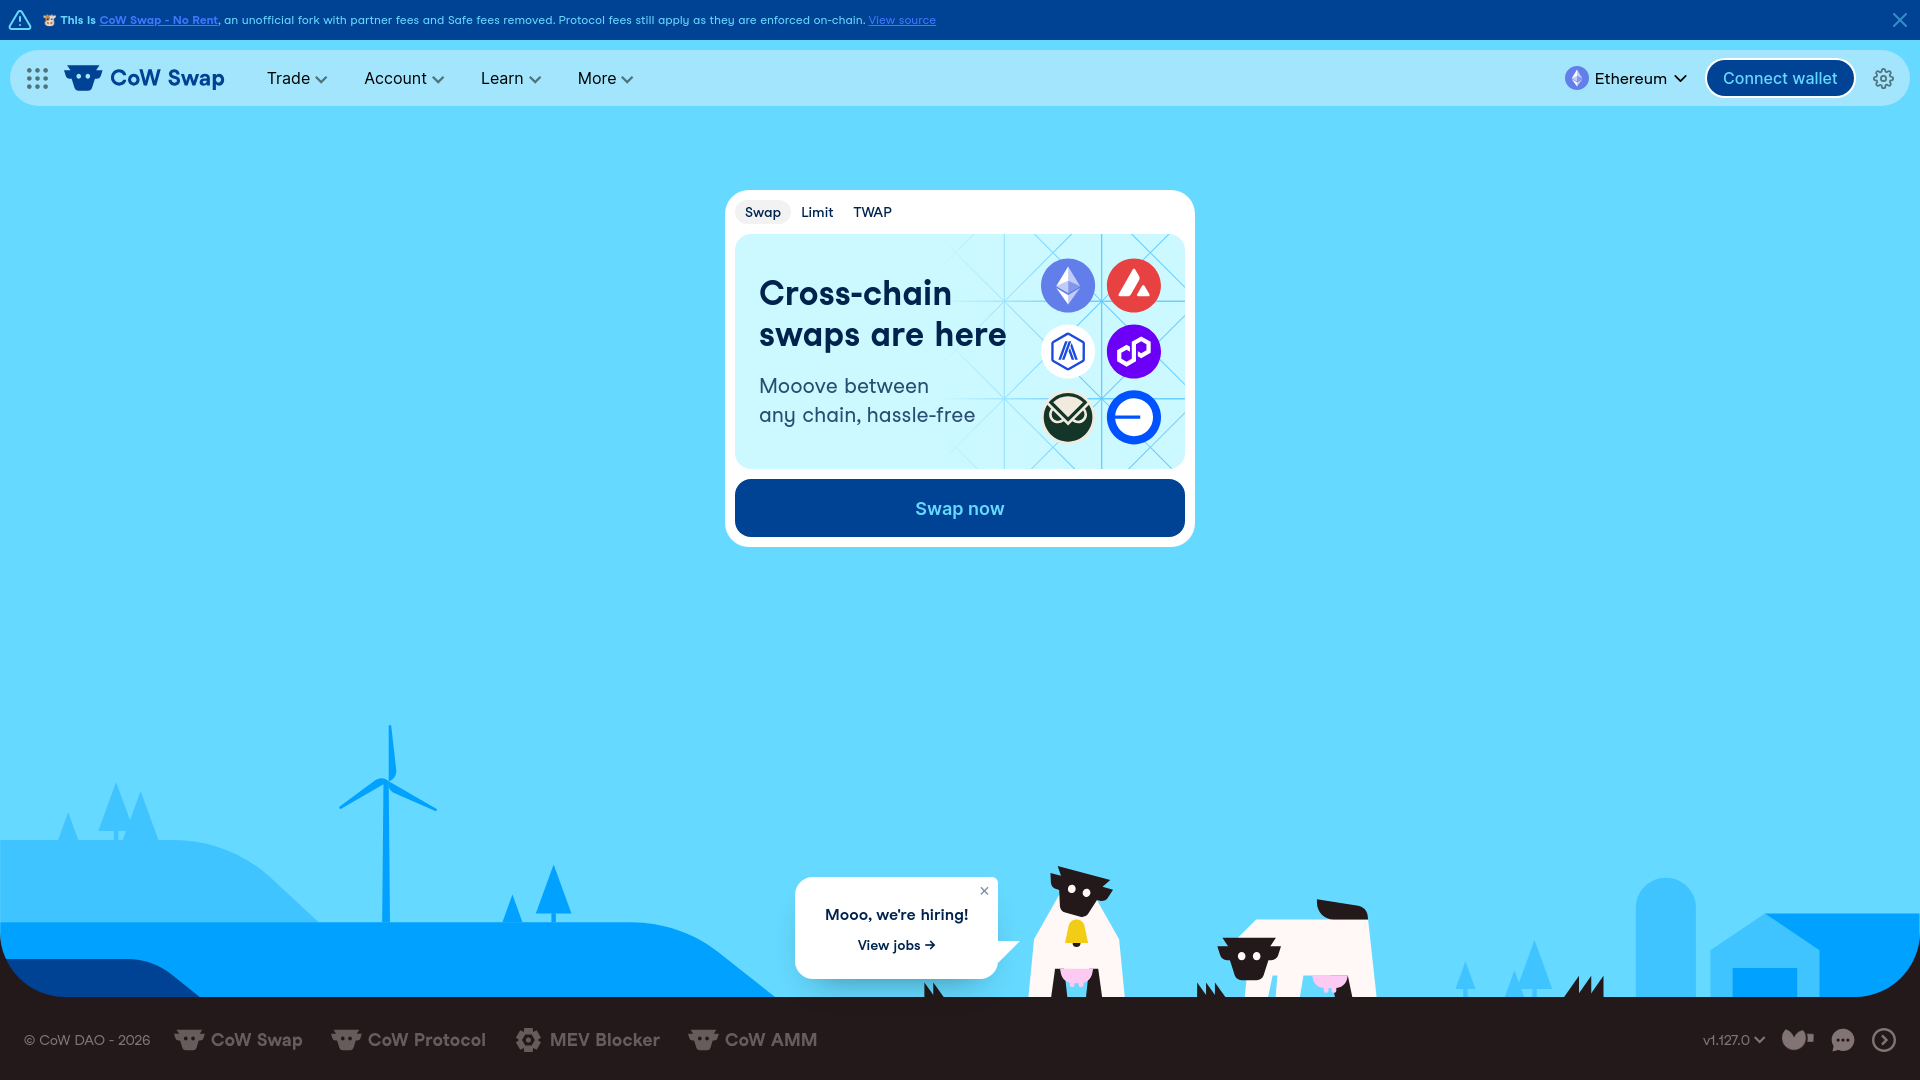The image size is (1920, 1080).
Task: Open the settings gear icon
Action: [1883, 78]
